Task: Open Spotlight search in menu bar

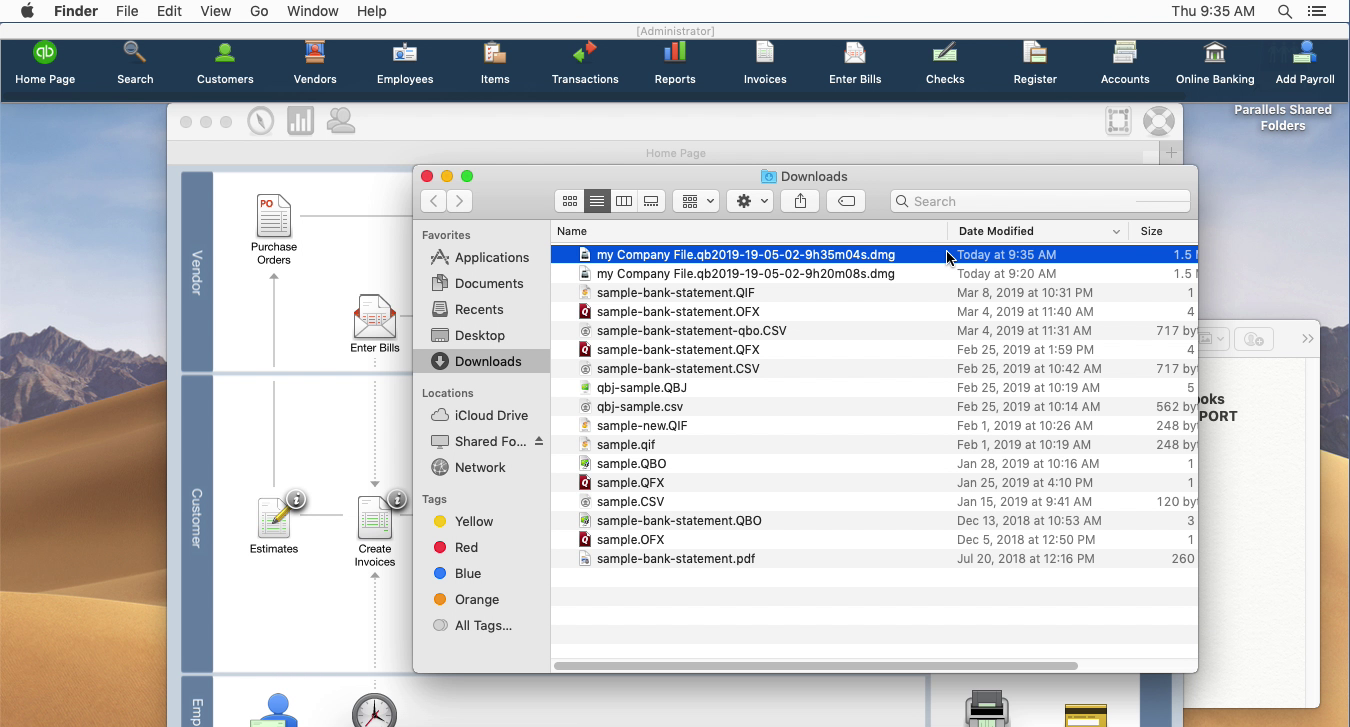Action: tap(1285, 11)
